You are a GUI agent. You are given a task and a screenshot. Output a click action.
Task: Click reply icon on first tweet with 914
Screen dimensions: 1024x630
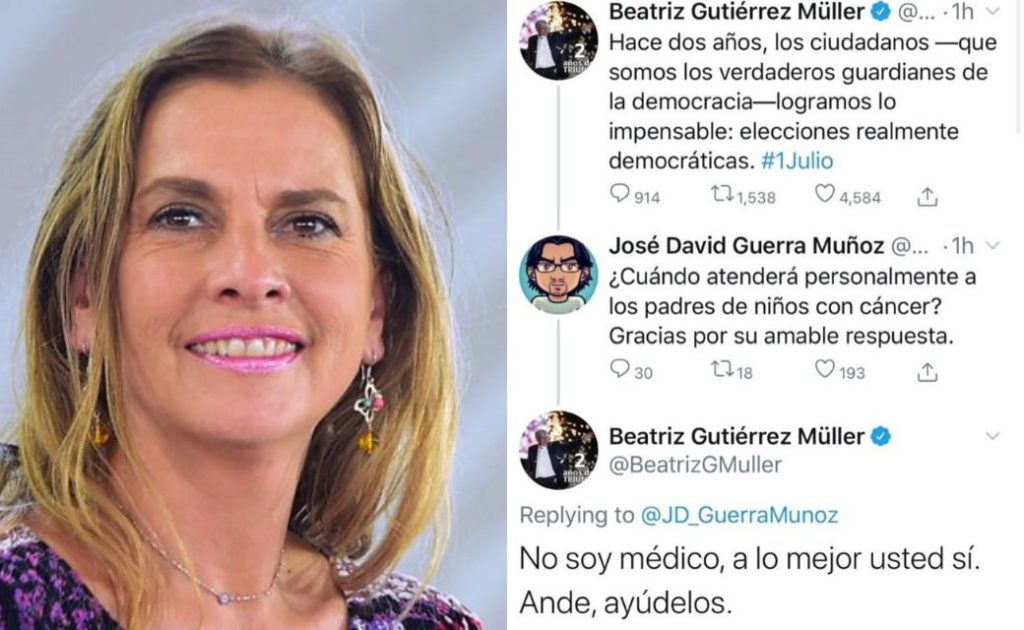[619, 194]
